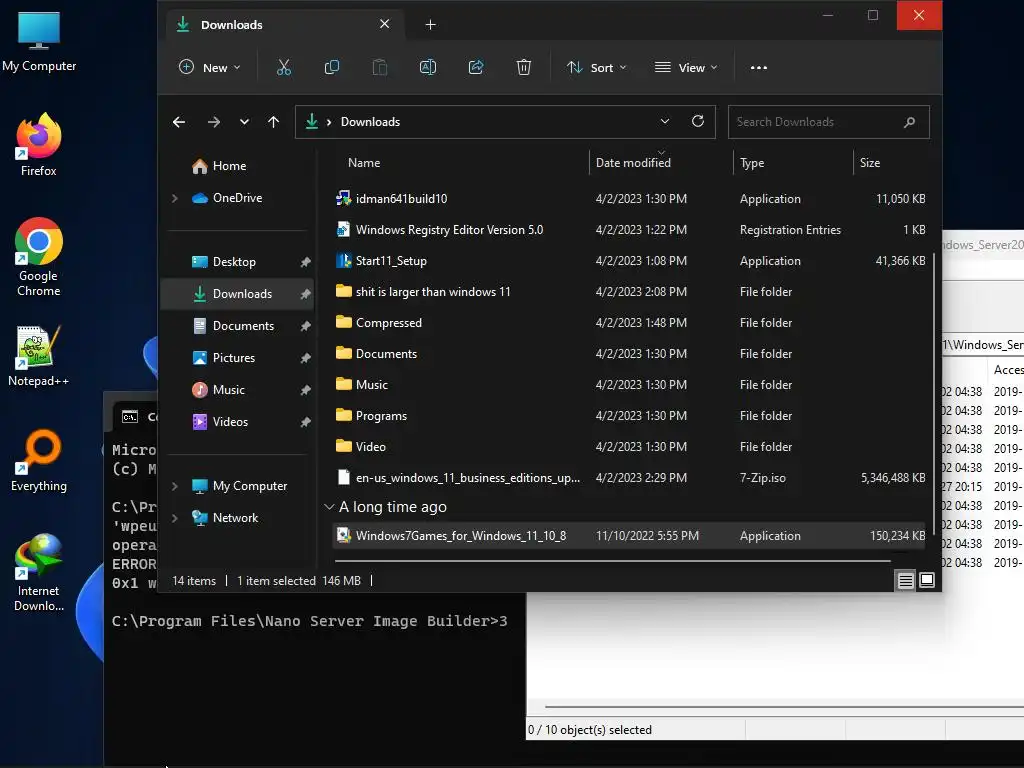Image resolution: width=1024 pixels, height=768 pixels.
Task: Open the Sort dropdown menu
Action: (597, 67)
